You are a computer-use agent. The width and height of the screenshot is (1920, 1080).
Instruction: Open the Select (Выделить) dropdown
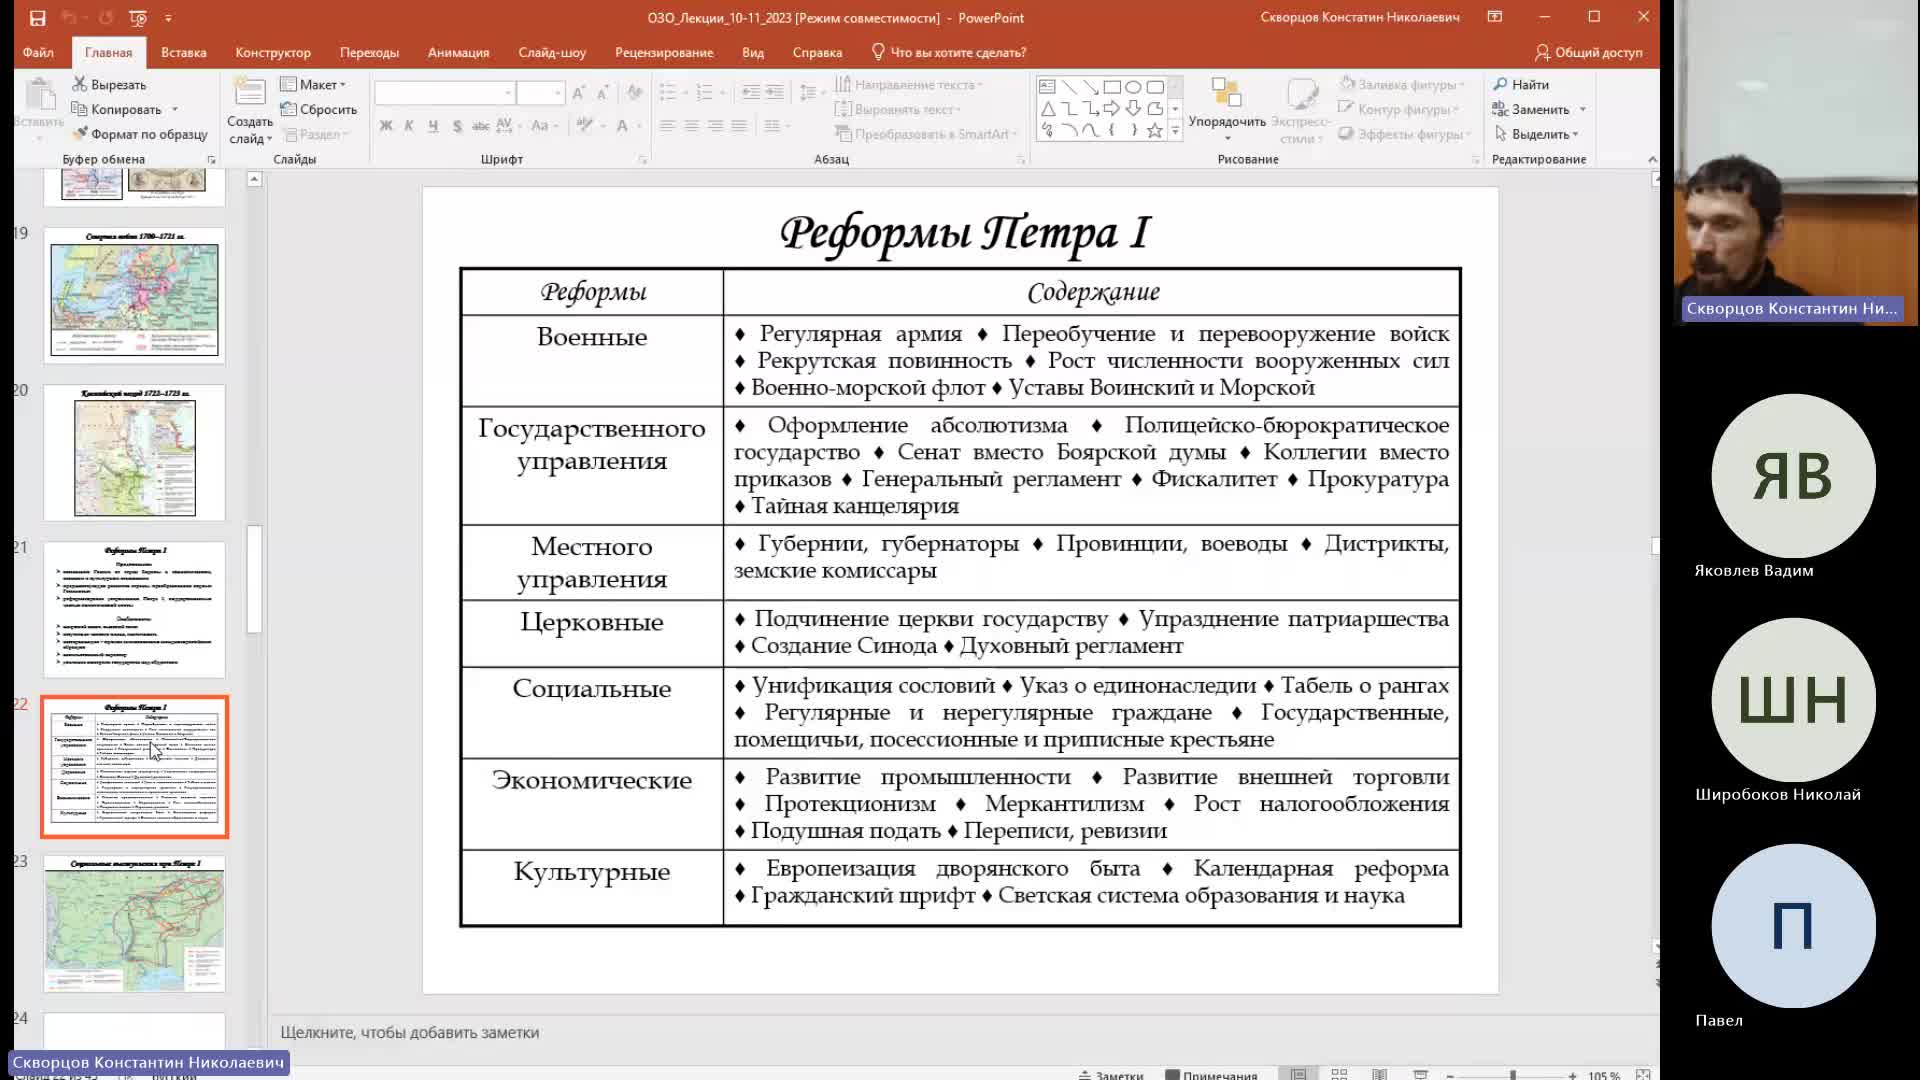pos(1536,134)
